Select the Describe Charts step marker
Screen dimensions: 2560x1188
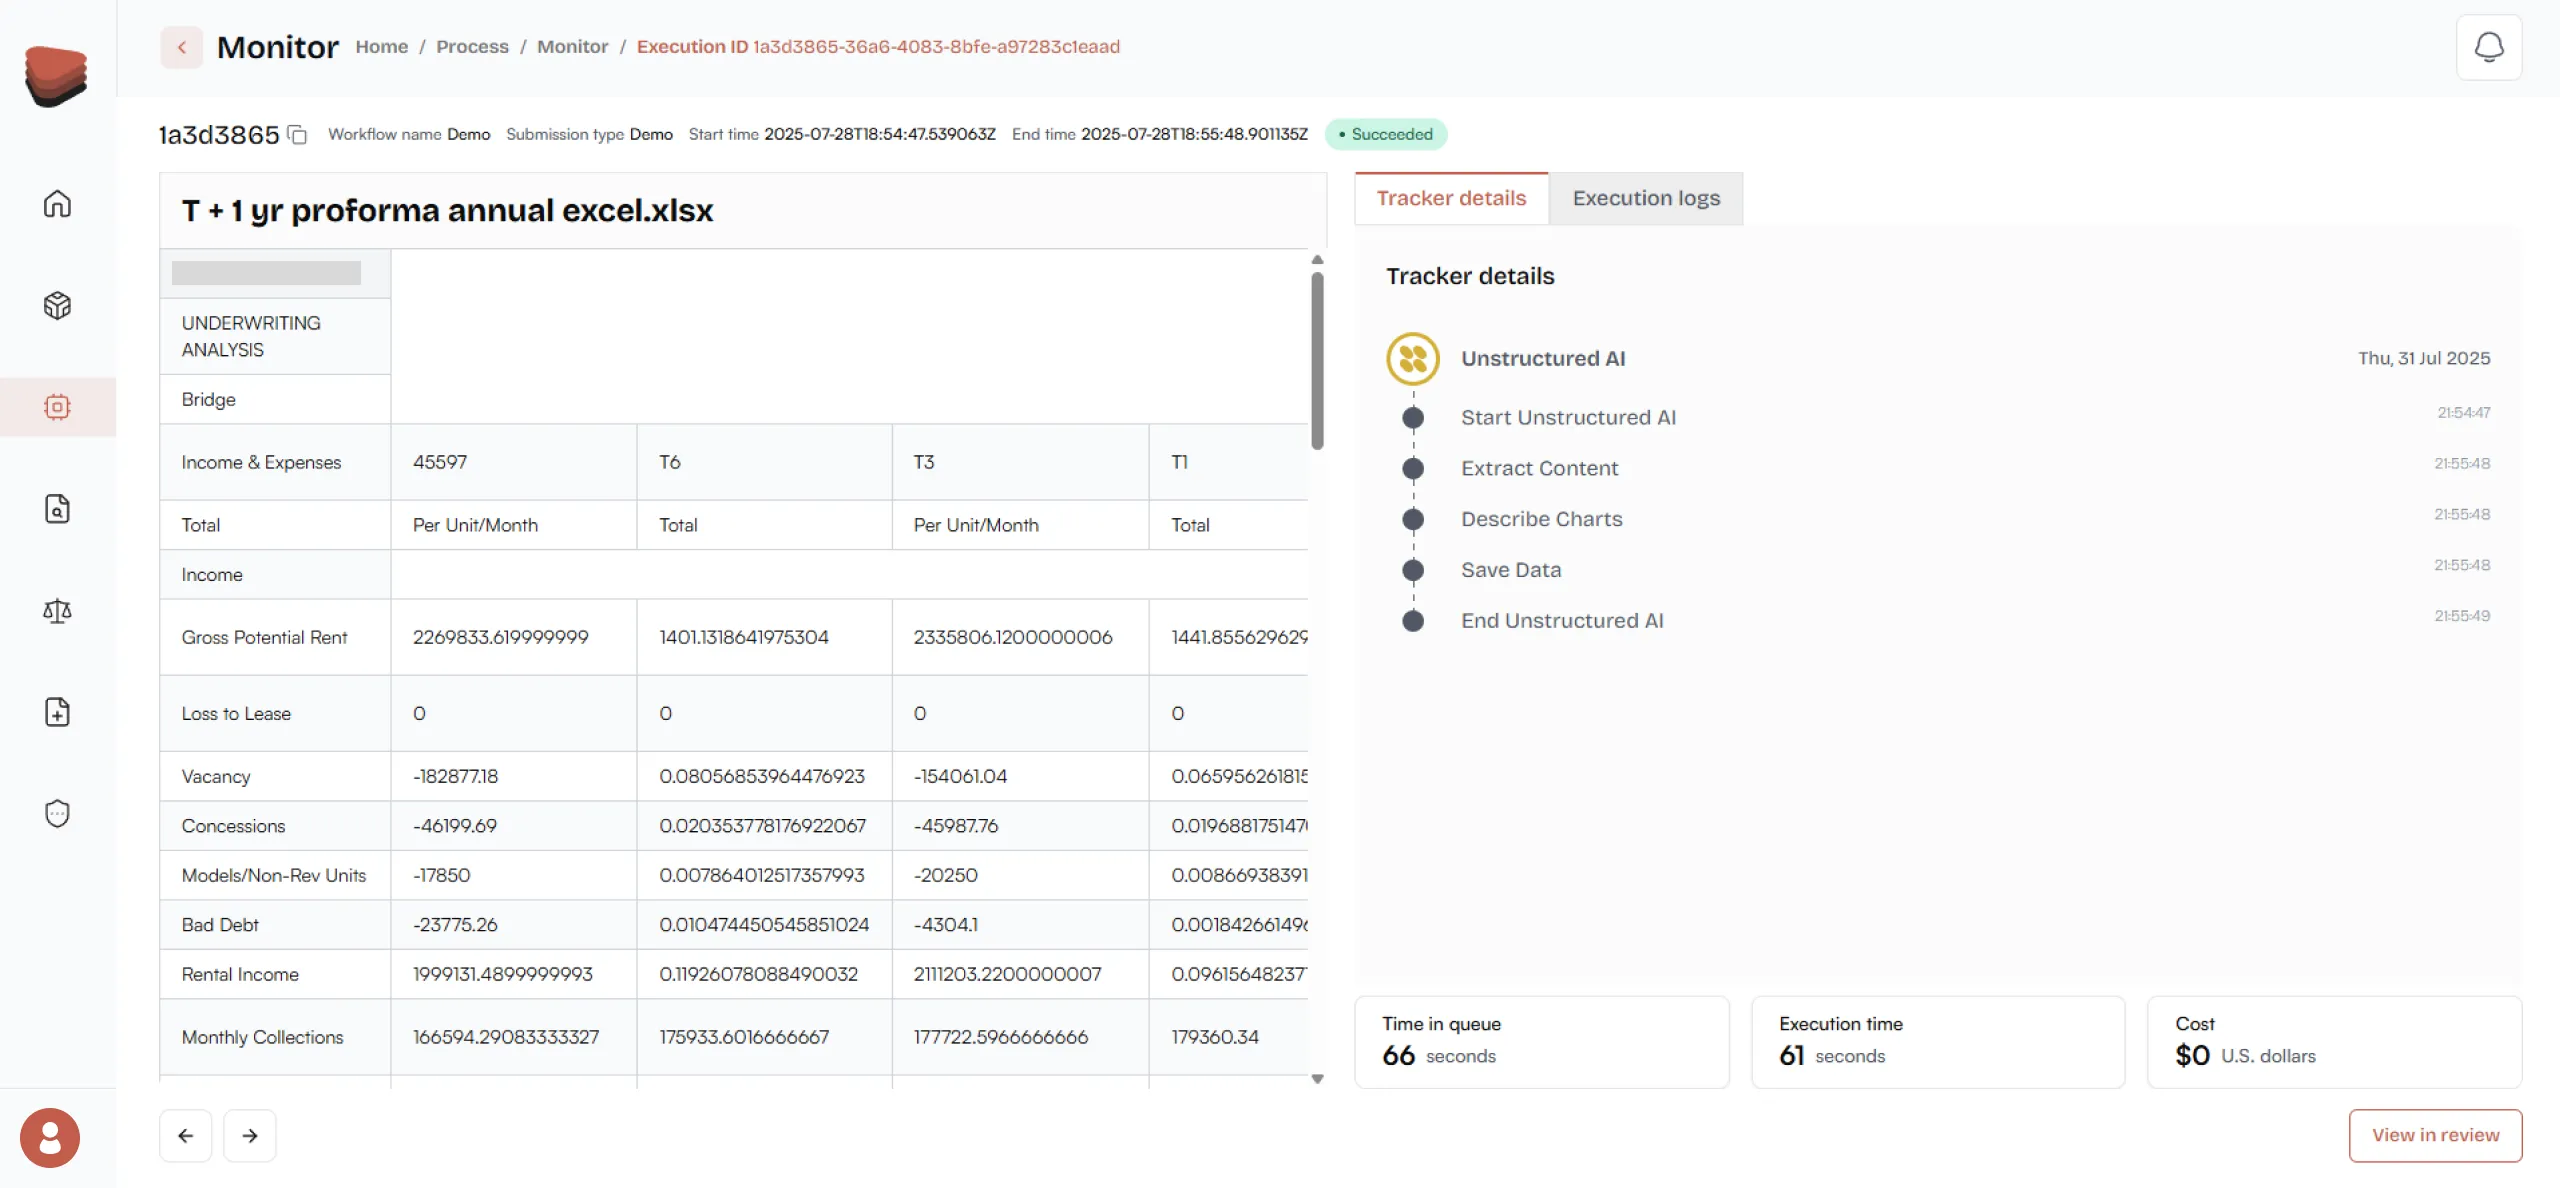point(1413,519)
